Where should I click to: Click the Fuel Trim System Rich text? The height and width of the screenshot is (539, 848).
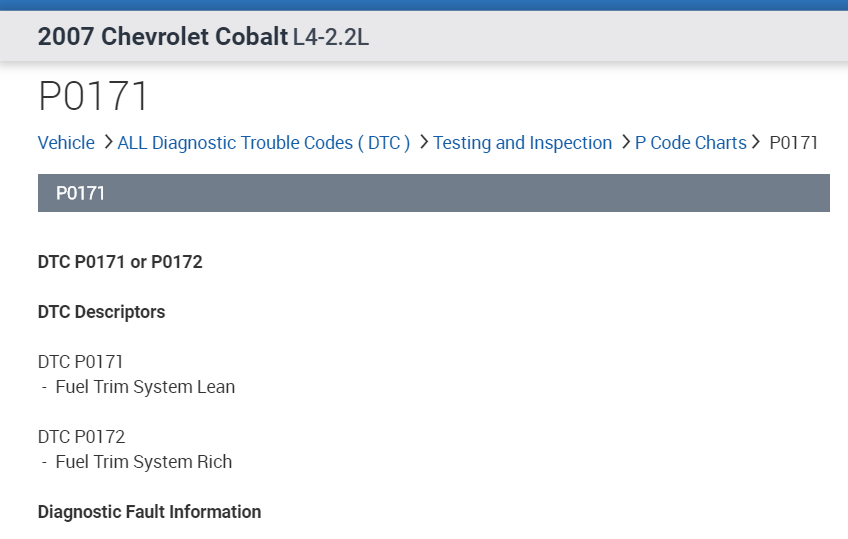pyautogui.click(x=143, y=462)
